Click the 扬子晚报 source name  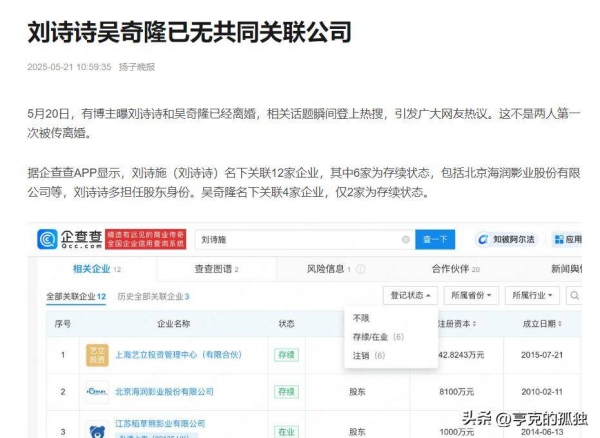137,67
